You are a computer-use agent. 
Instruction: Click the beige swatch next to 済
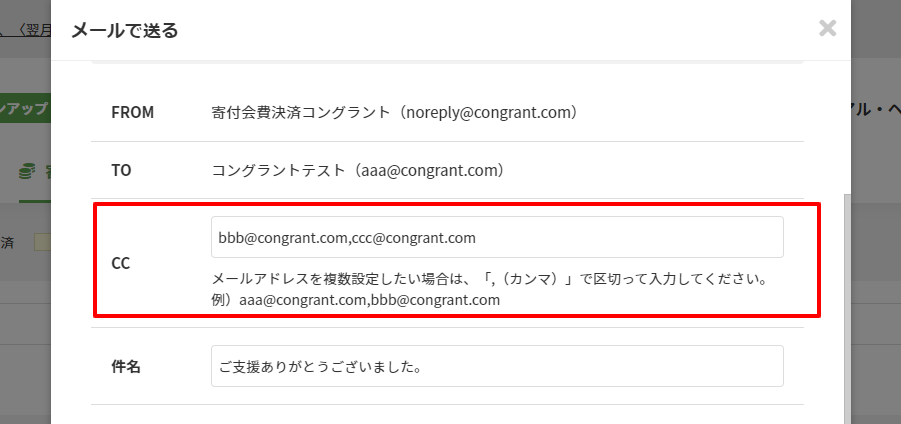coord(43,242)
